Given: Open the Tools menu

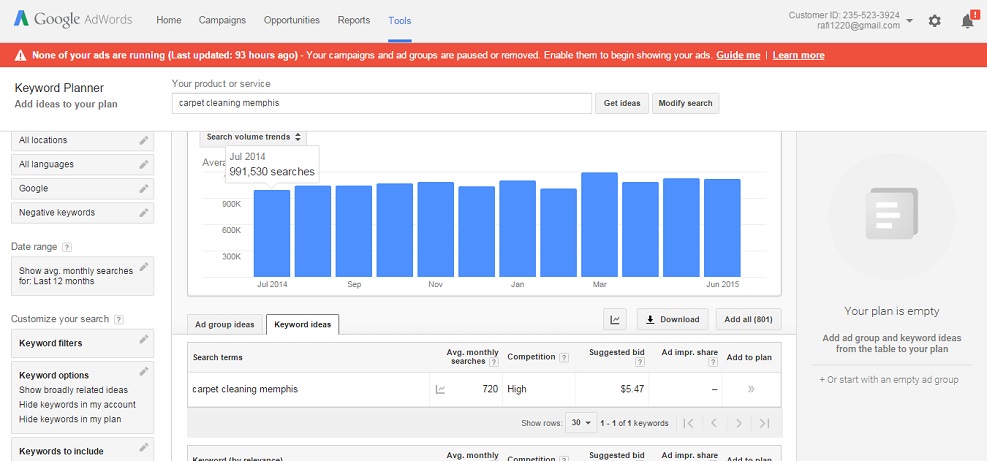Looking at the screenshot, I should click(x=400, y=21).
